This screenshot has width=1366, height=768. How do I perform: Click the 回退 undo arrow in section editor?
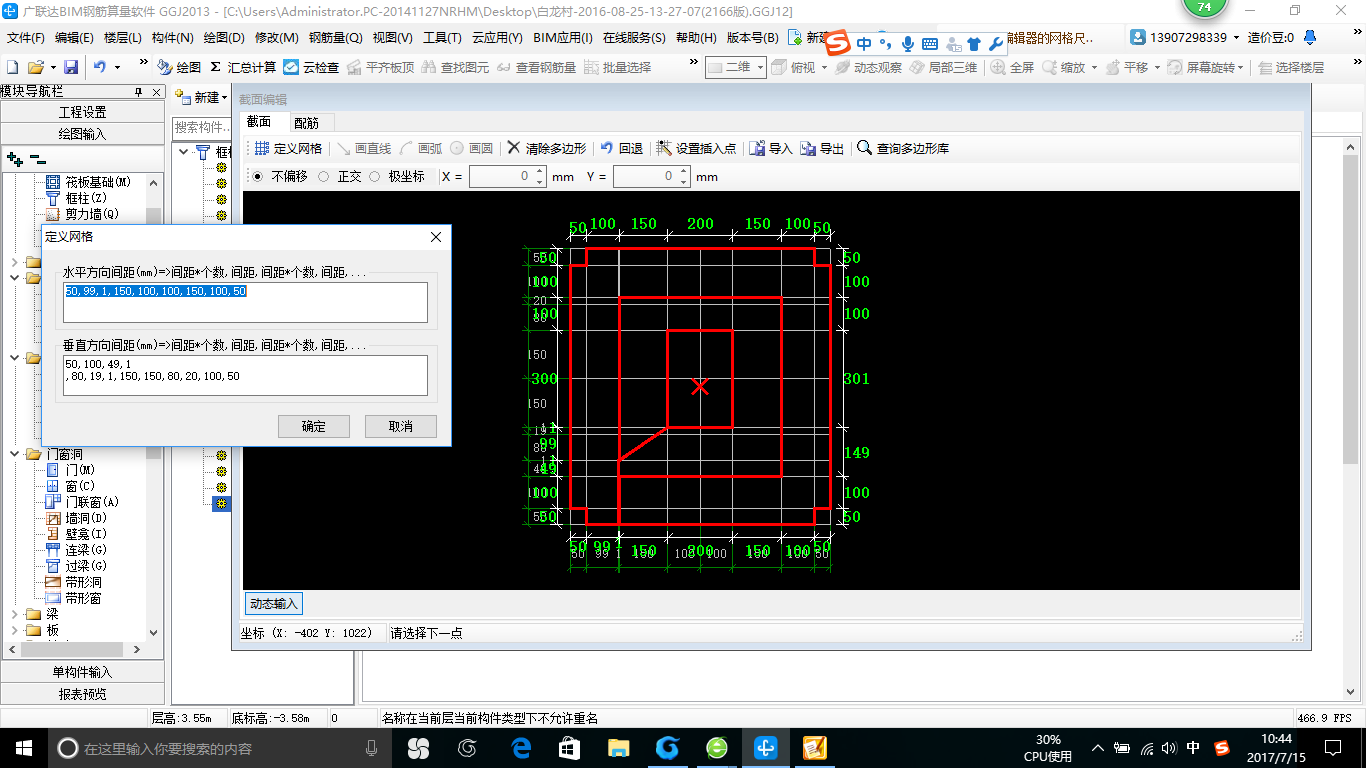point(607,148)
